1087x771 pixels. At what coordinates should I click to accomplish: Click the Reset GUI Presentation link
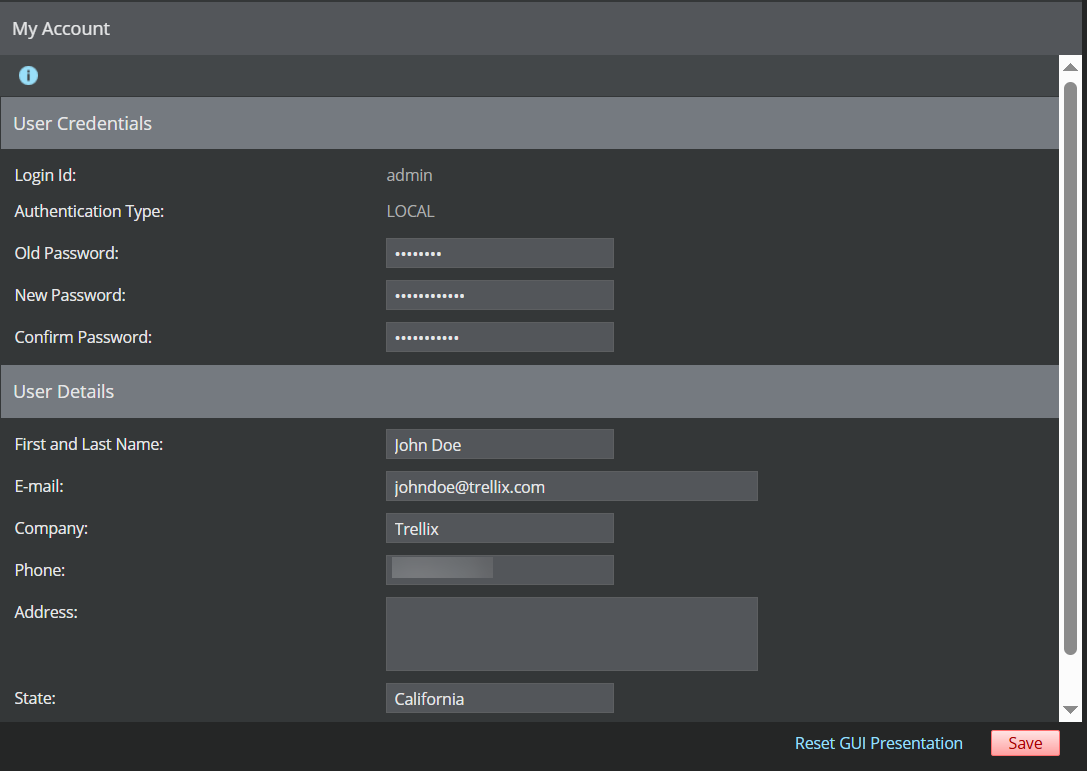[x=878, y=743]
